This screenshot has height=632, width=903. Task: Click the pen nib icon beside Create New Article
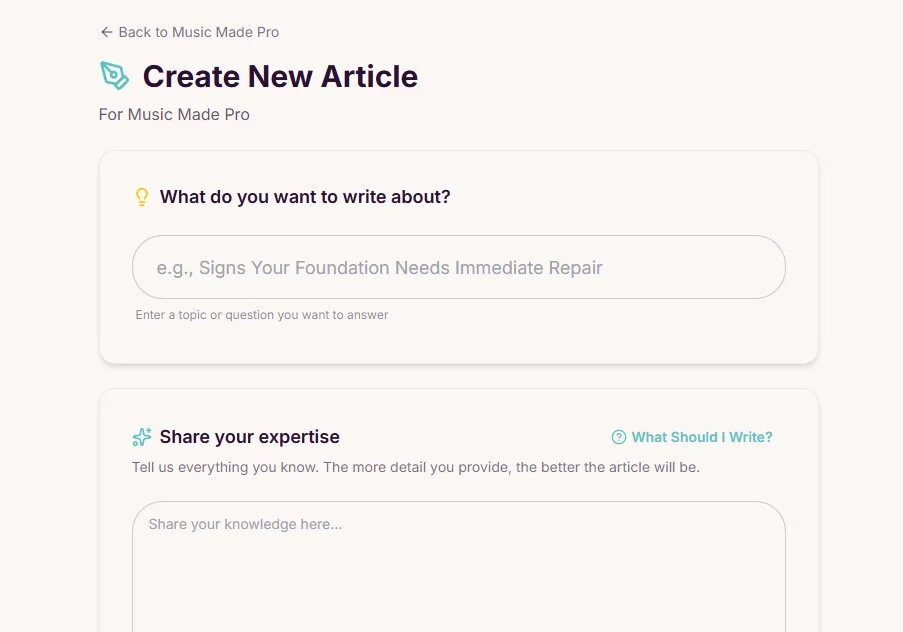[x=115, y=76]
